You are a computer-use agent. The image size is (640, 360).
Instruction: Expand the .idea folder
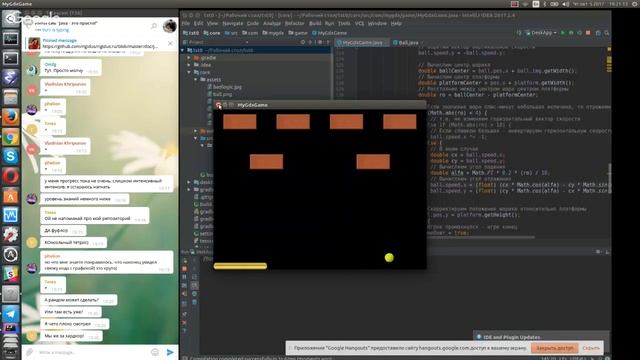(189, 65)
